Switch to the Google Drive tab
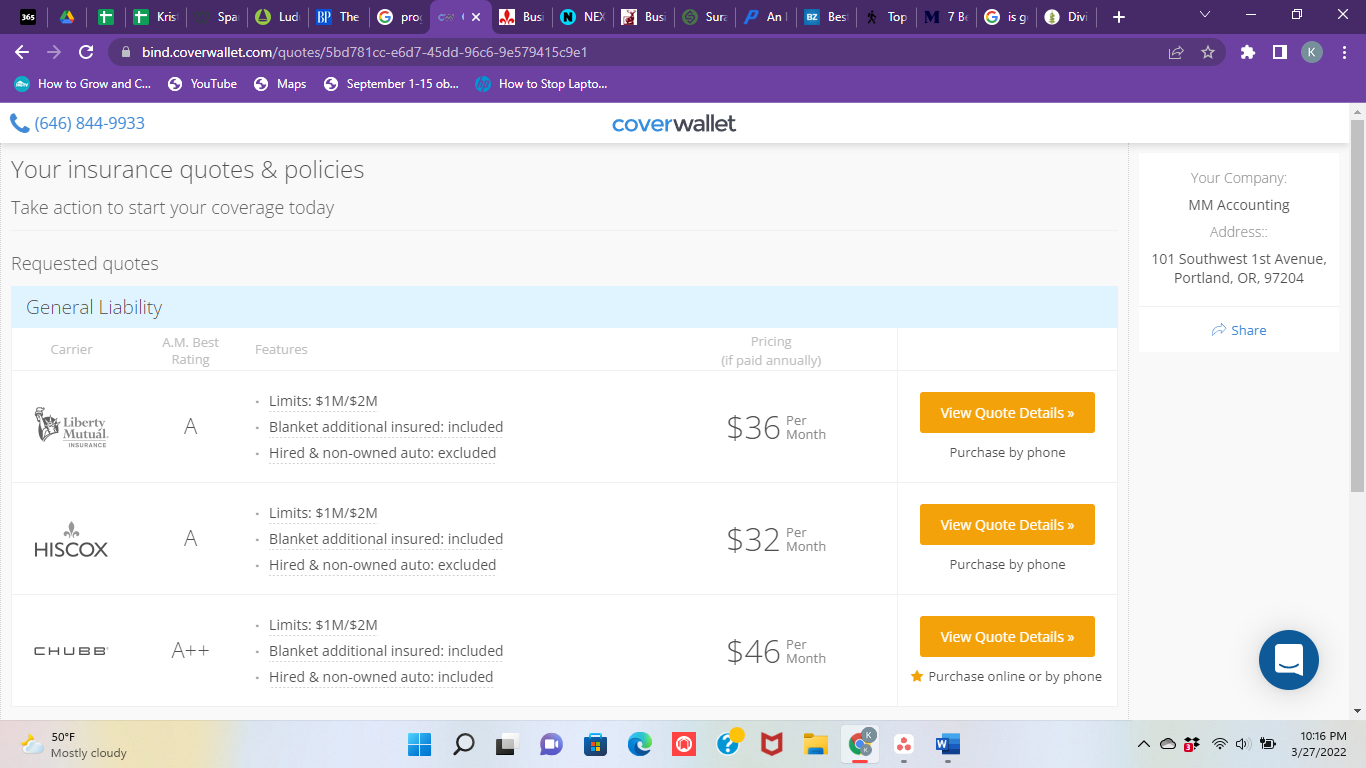 coord(66,17)
